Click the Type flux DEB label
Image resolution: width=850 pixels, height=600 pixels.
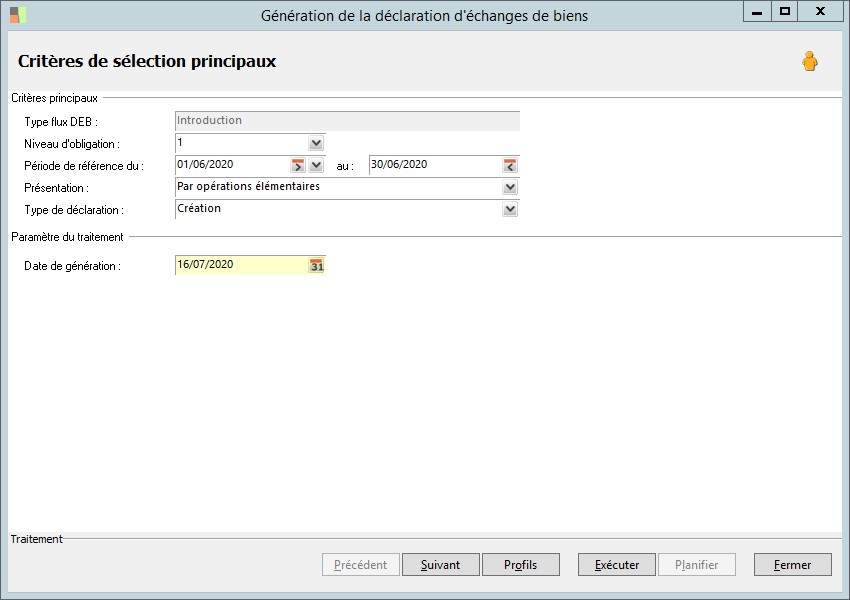pyautogui.click(x=61, y=122)
